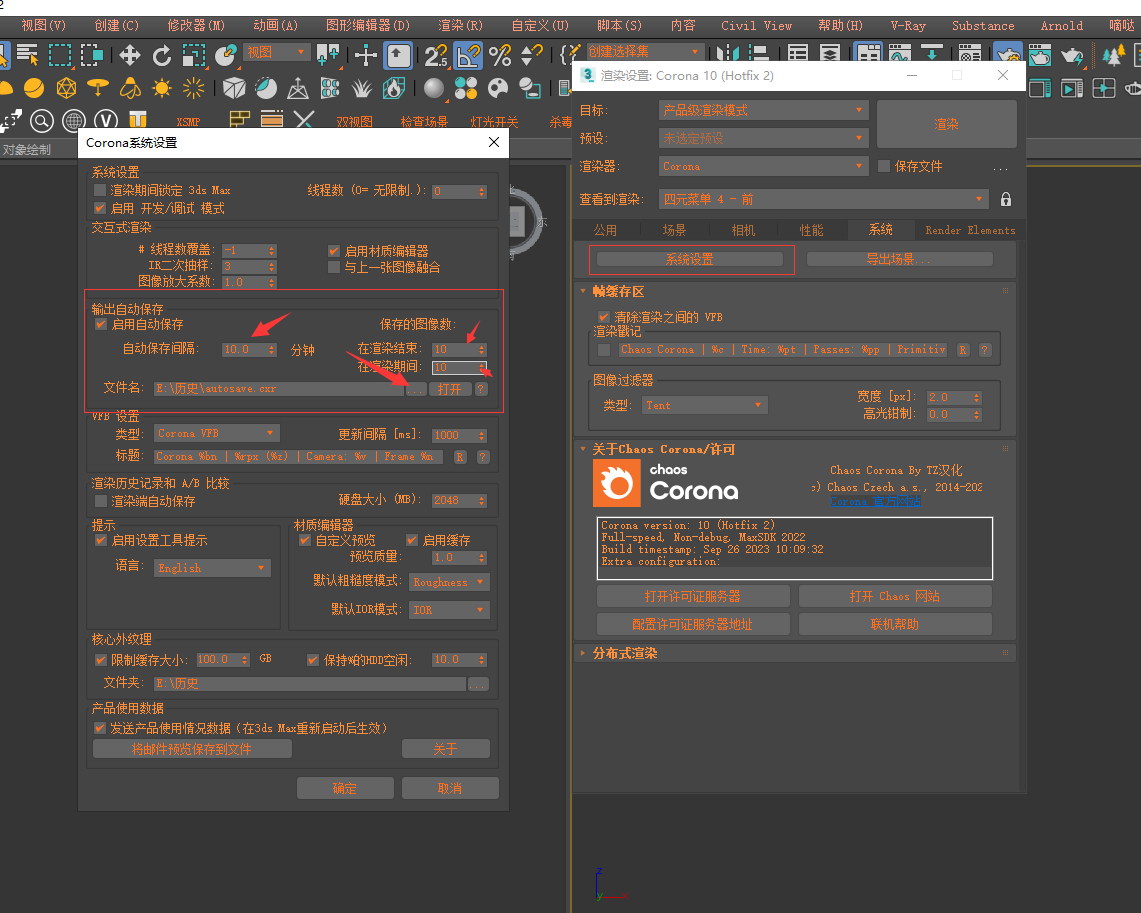Click the select and manipulate icon
1141x913 pixels.
pyautogui.click(x=365, y=55)
